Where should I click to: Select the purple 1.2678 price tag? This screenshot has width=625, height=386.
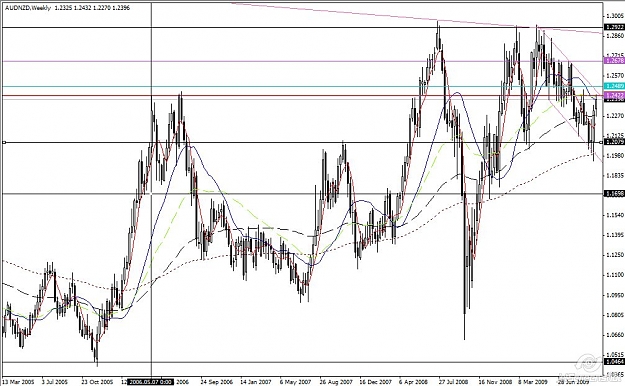[x=615, y=61]
